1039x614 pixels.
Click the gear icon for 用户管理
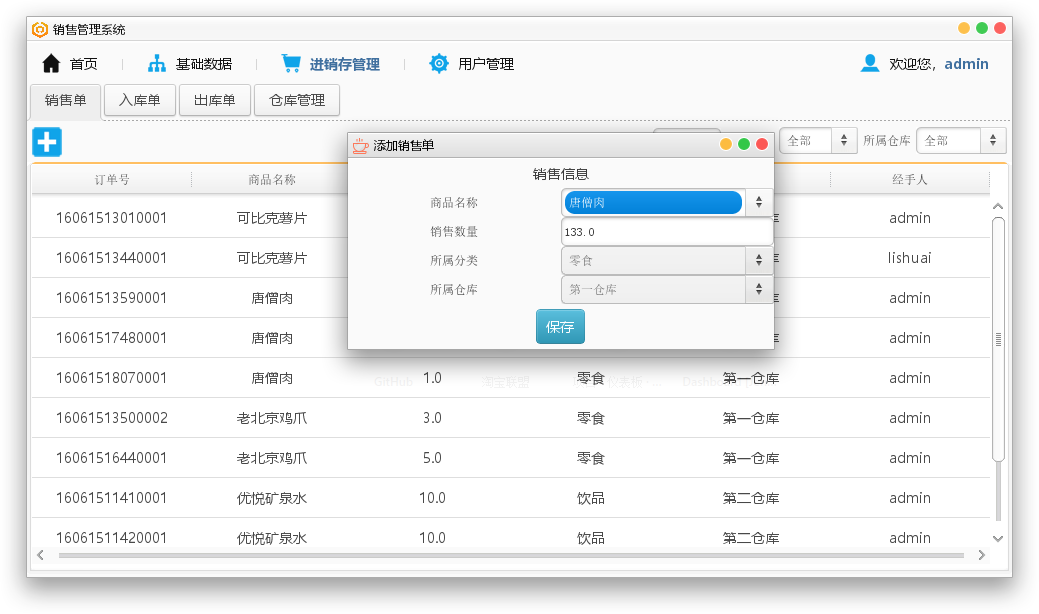click(439, 64)
